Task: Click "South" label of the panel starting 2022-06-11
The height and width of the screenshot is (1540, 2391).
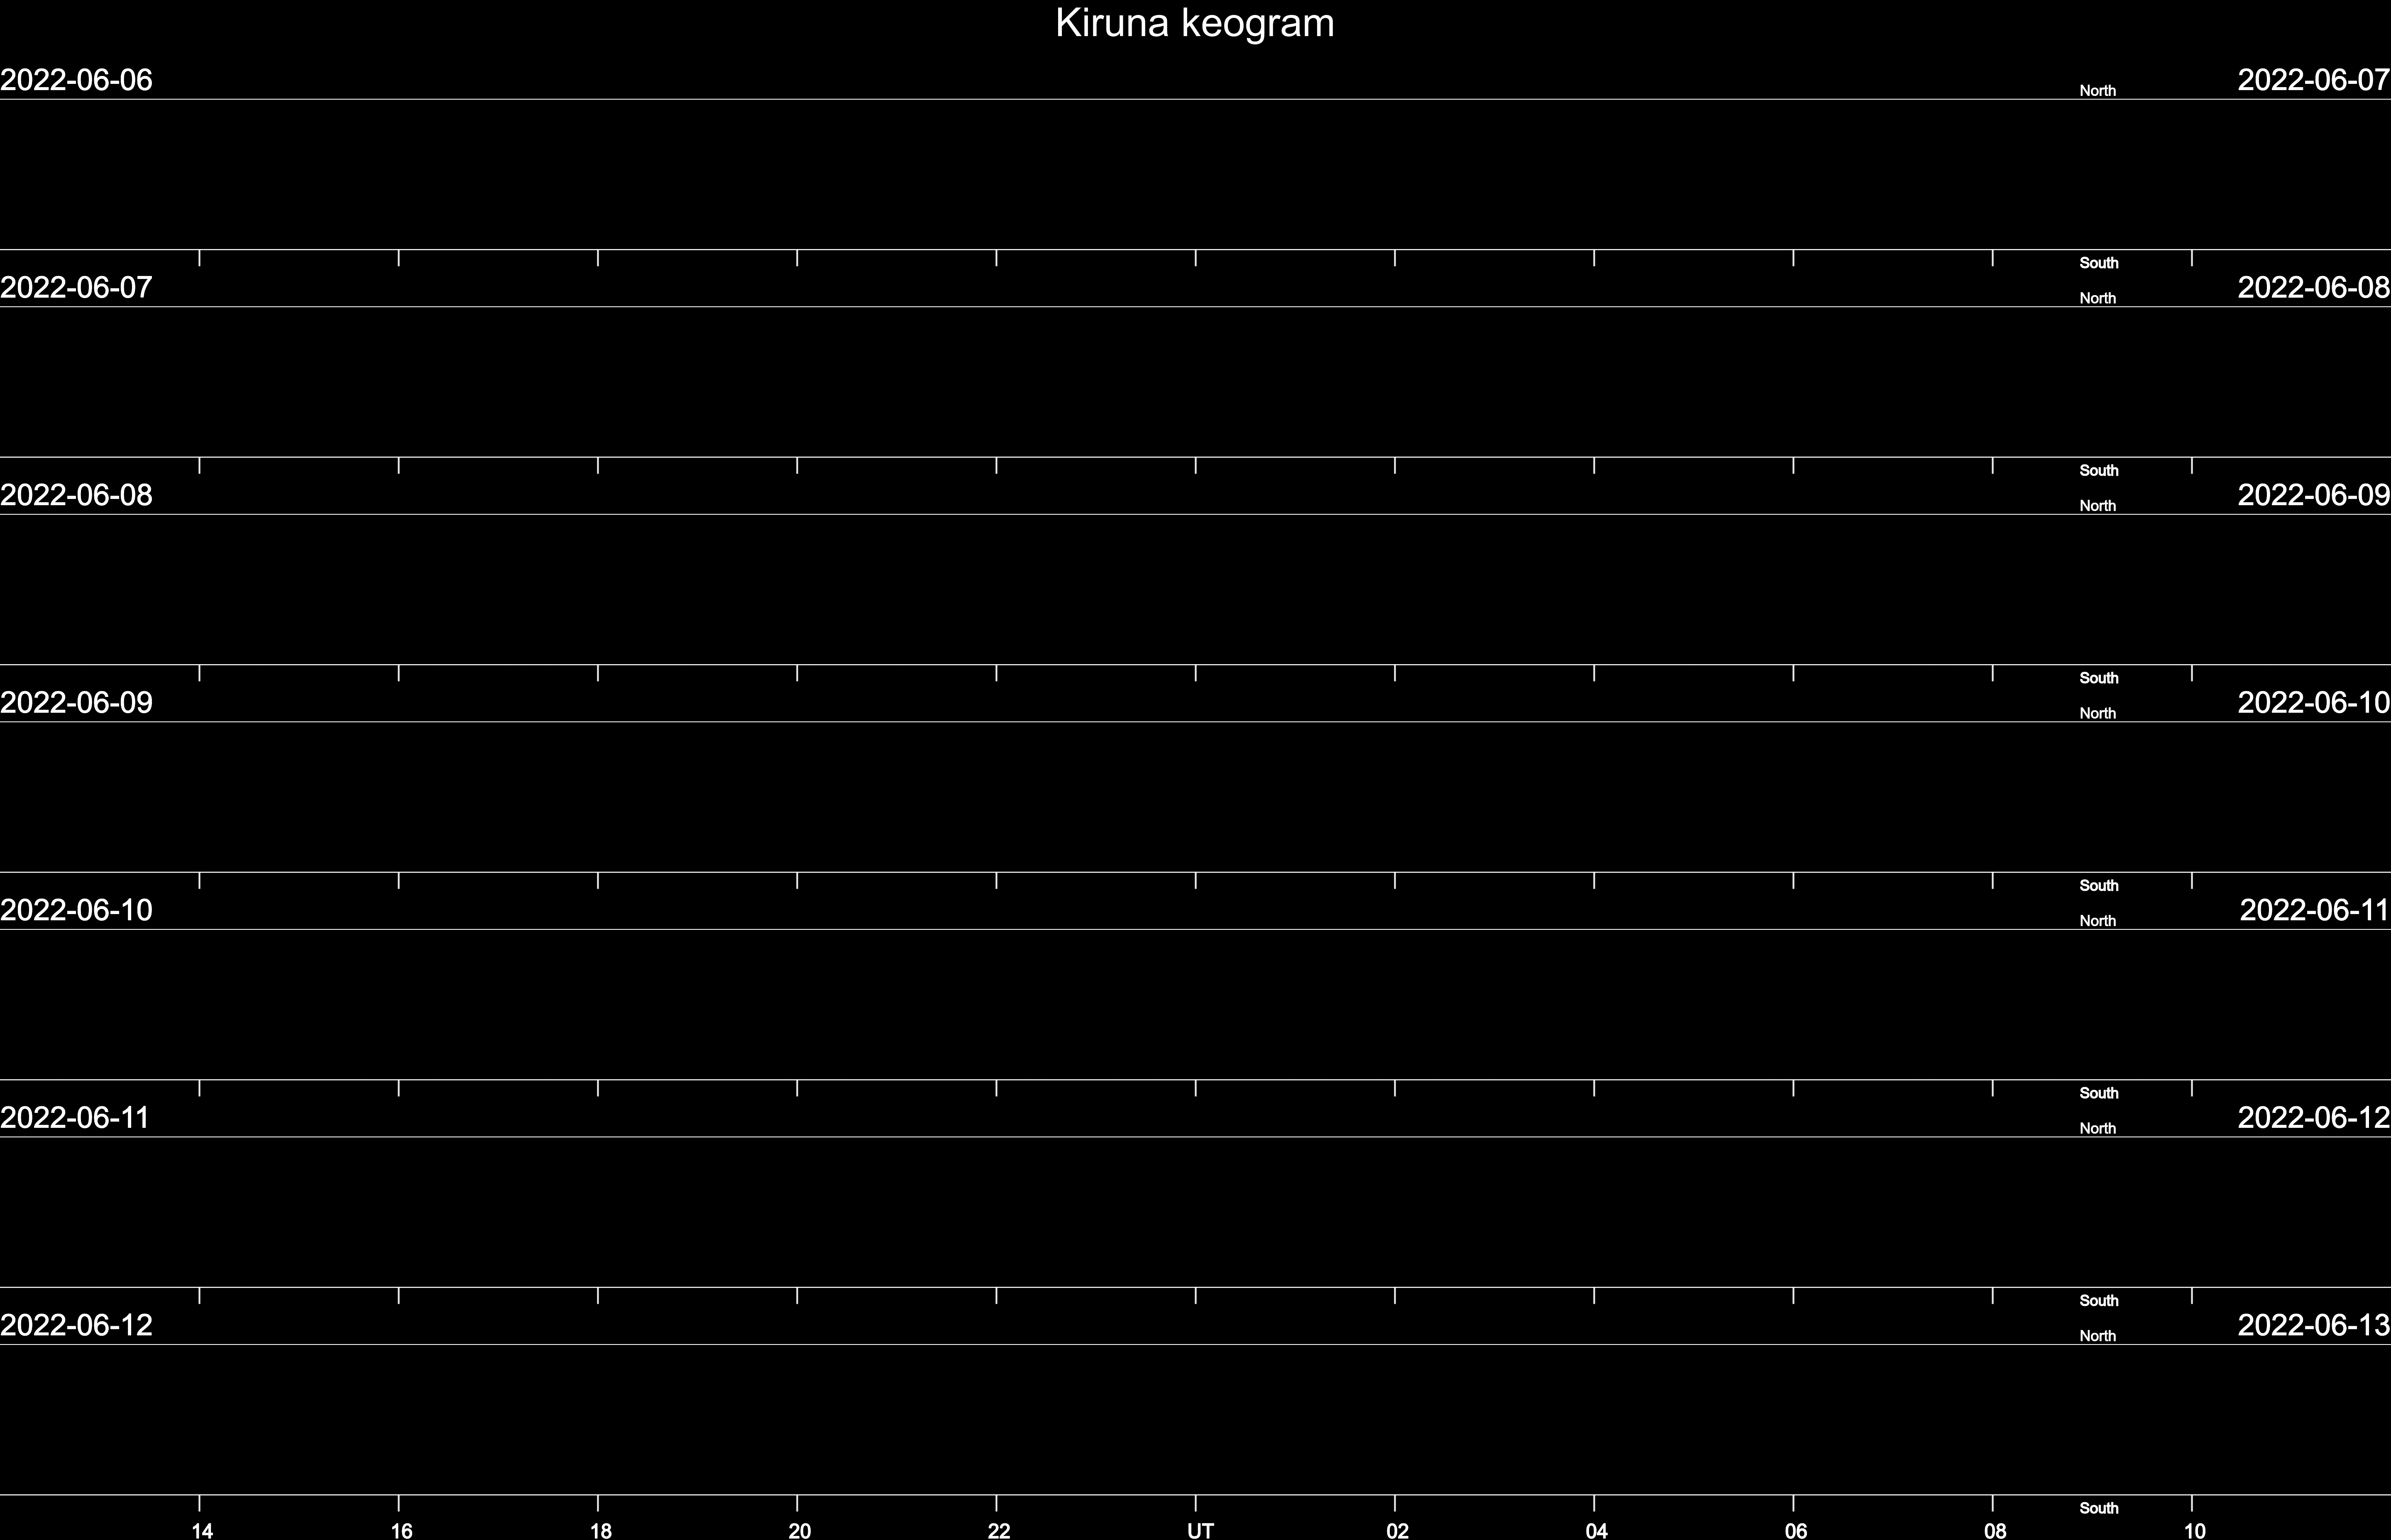Action: (x=2099, y=1300)
